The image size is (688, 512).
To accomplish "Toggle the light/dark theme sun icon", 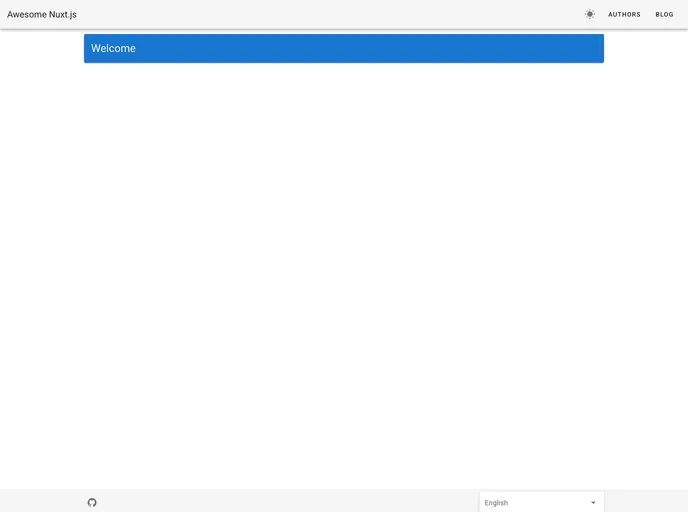I will 590,14.
